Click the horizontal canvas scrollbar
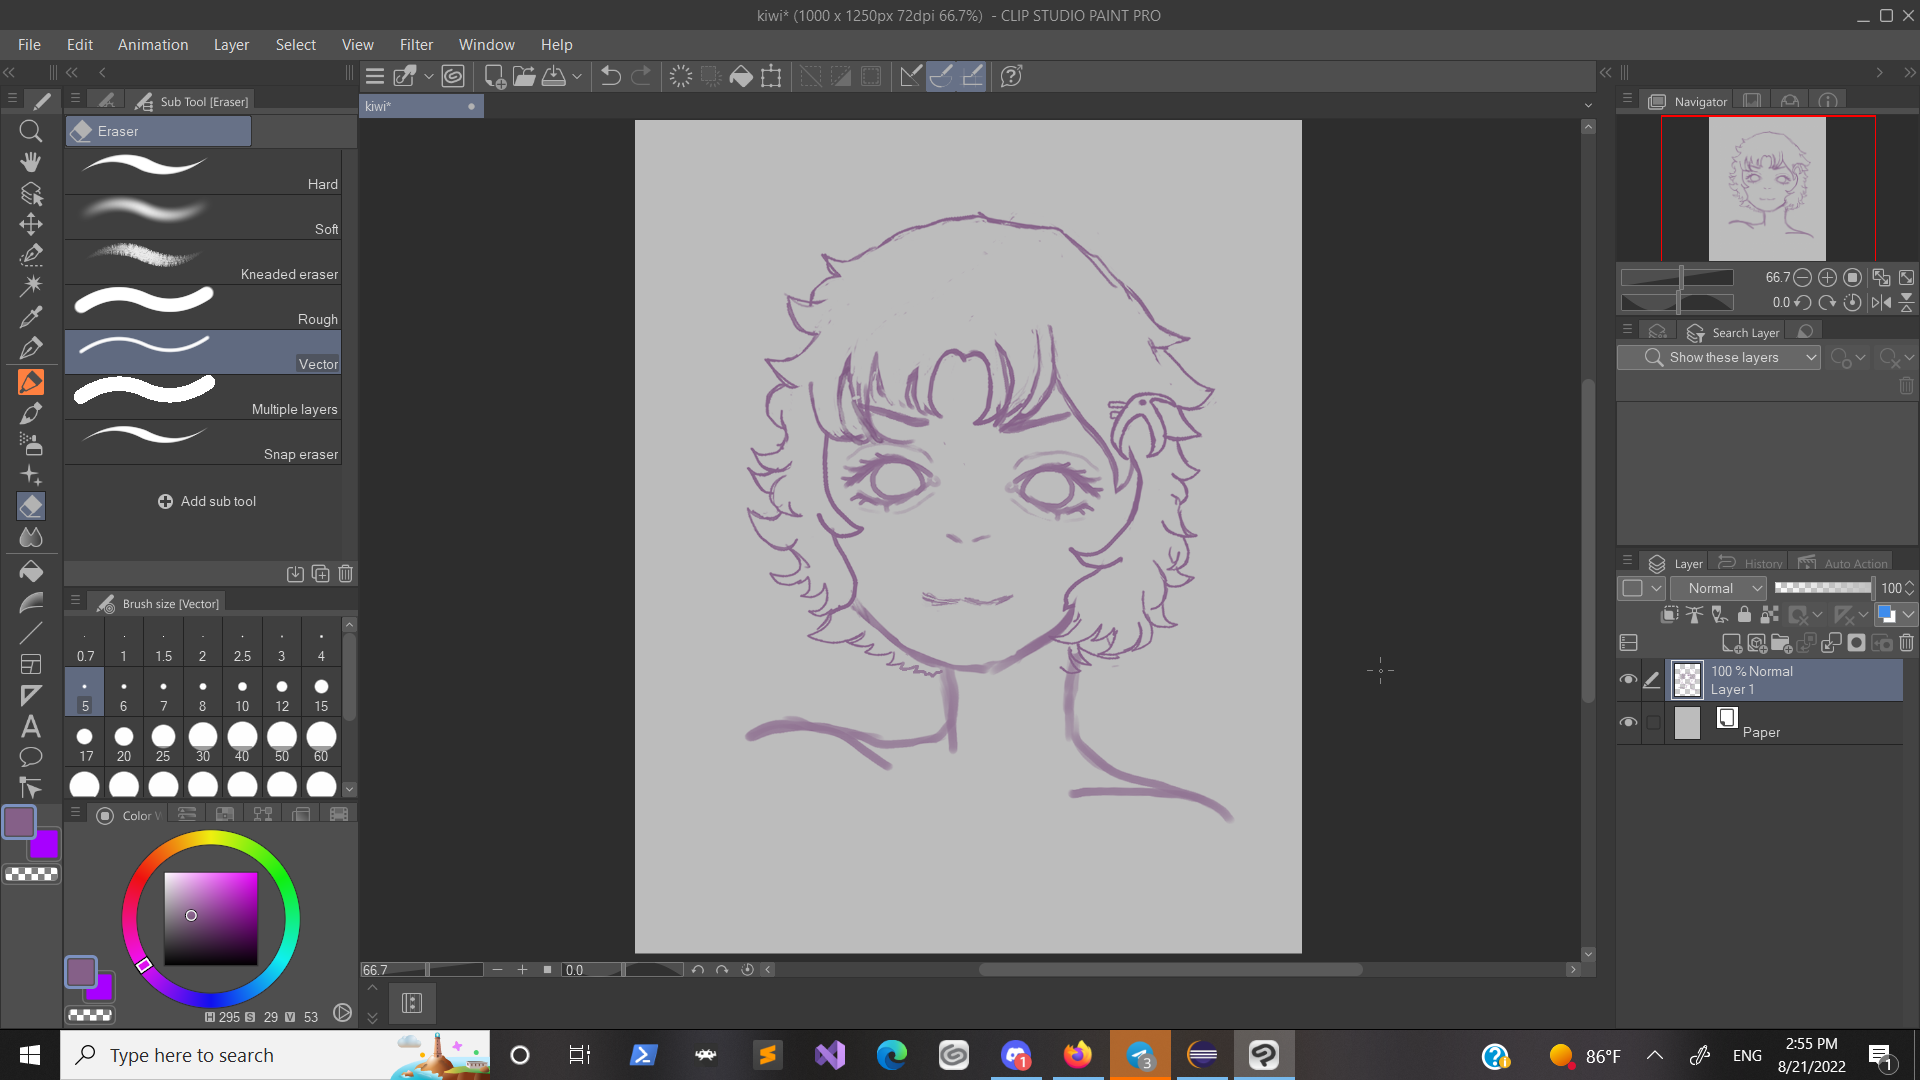 [x=1170, y=969]
